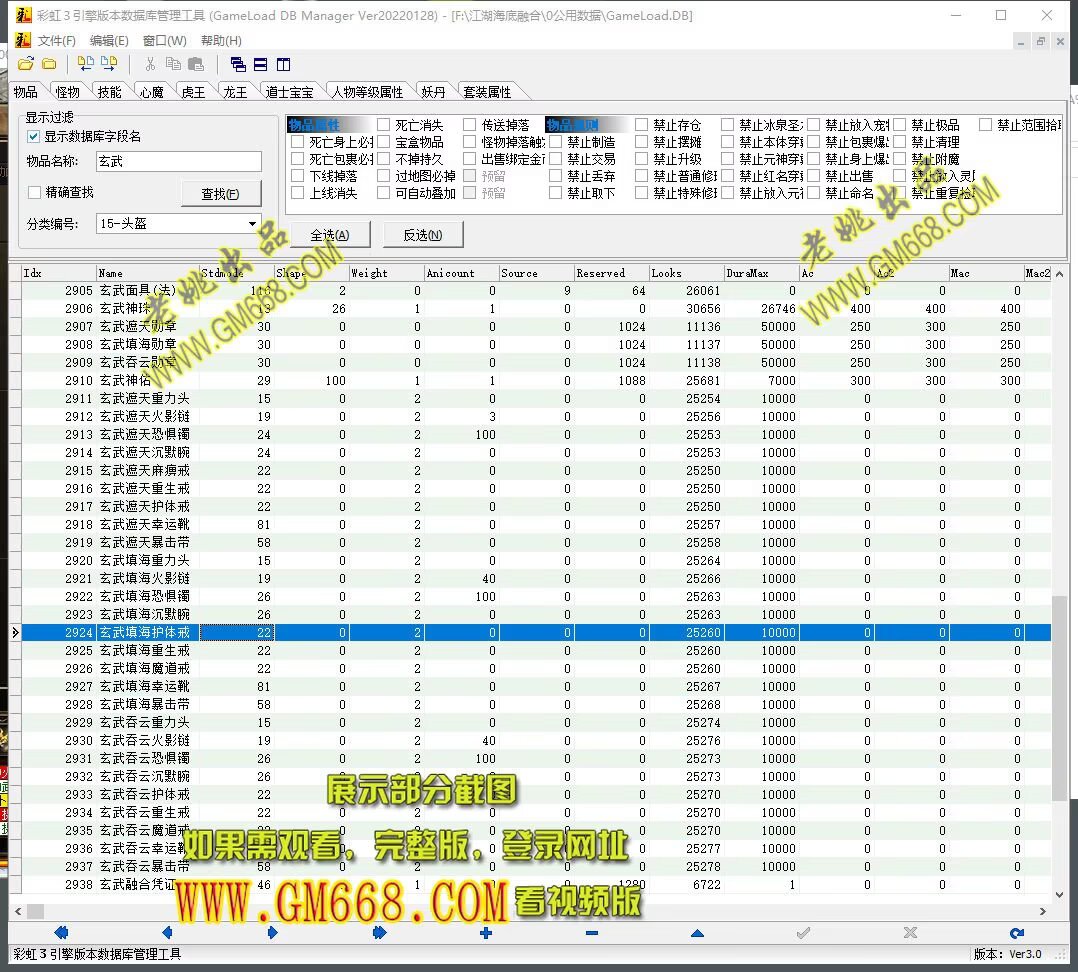Go to last record navigation arrow
Viewport: 1078px width, 972px height.
tap(379, 933)
